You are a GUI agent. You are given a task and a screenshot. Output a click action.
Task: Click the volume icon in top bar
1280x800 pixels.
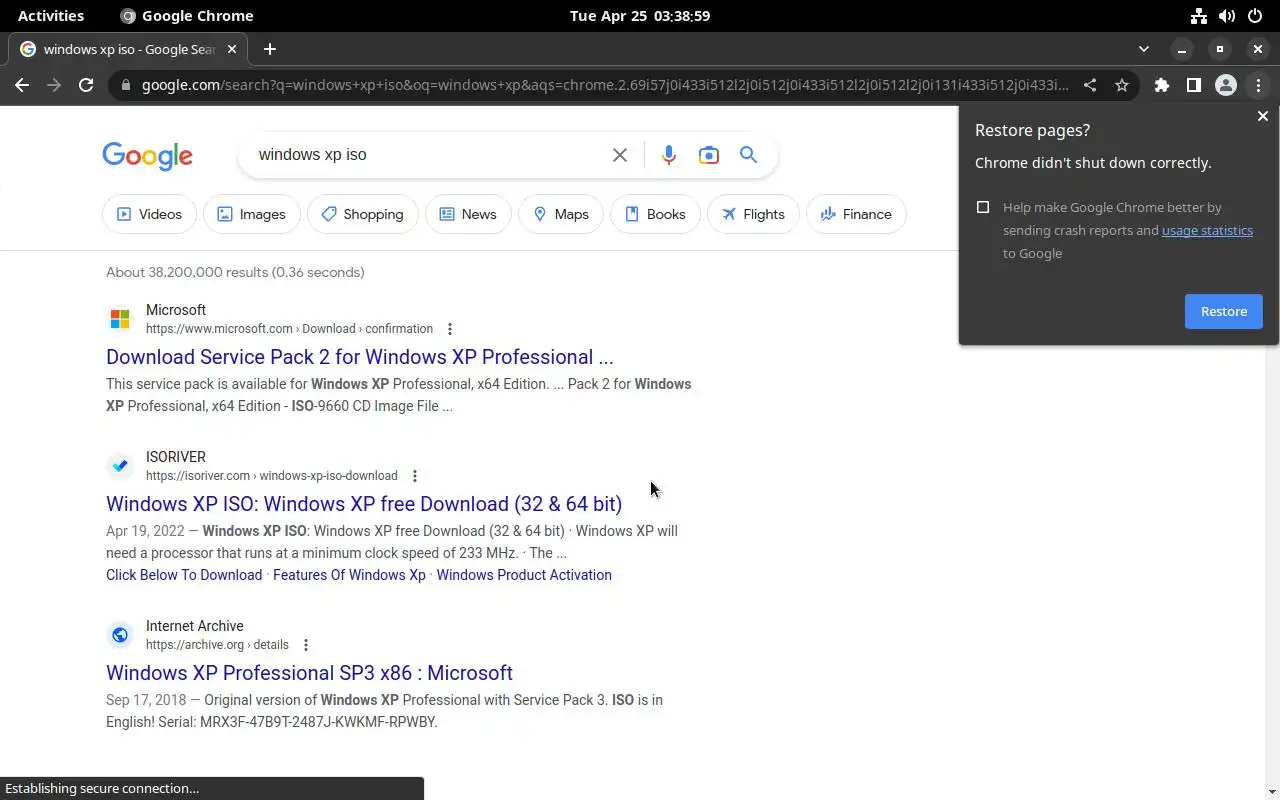(x=1226, y=16)
